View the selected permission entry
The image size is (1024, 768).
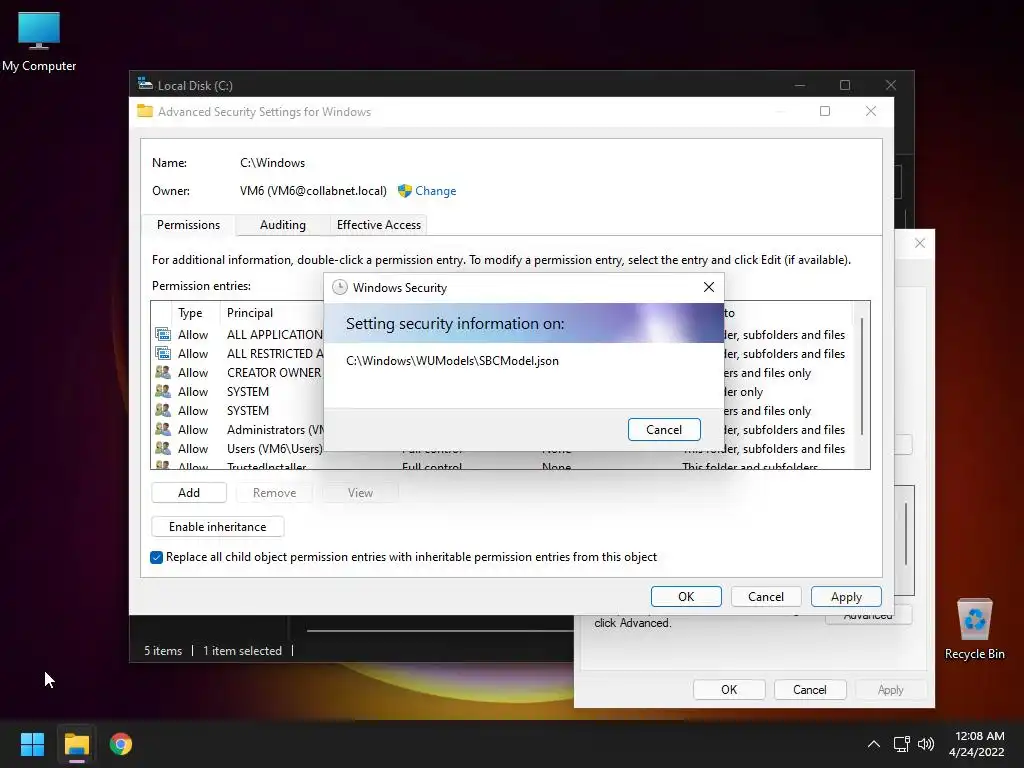[x=360, y=492]
